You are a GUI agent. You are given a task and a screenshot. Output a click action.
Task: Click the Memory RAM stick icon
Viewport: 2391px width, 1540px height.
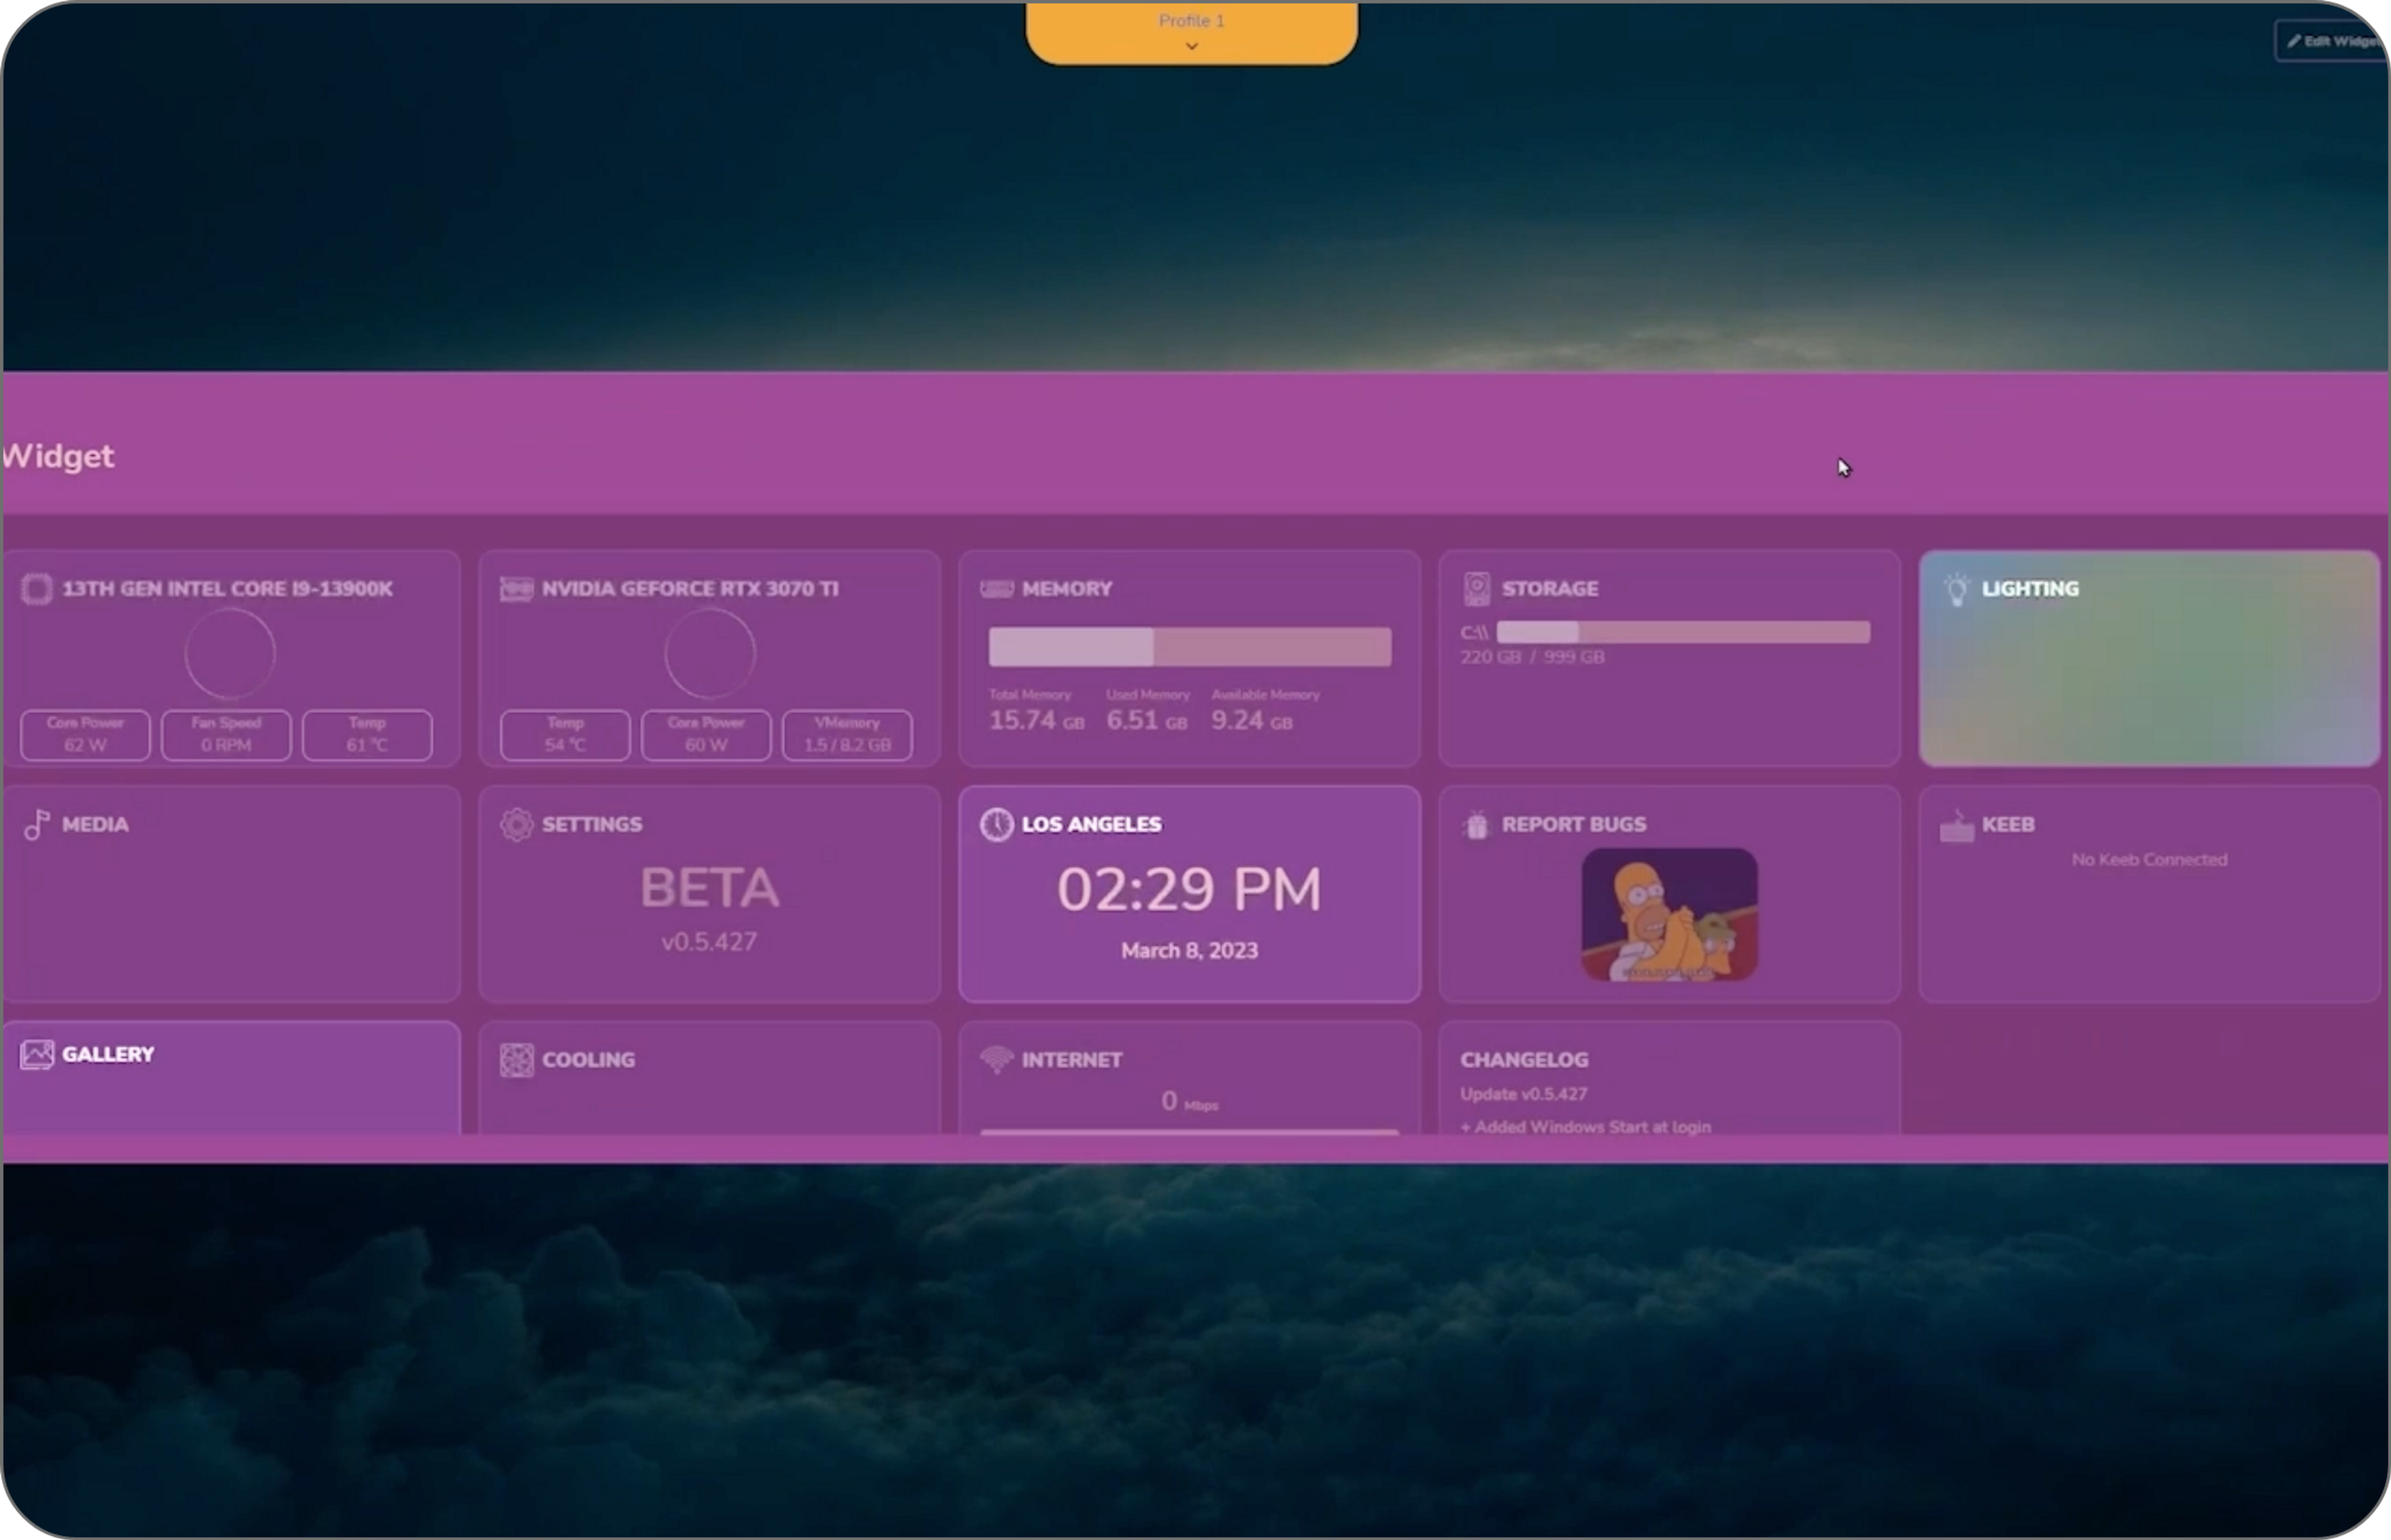point(996,588)
